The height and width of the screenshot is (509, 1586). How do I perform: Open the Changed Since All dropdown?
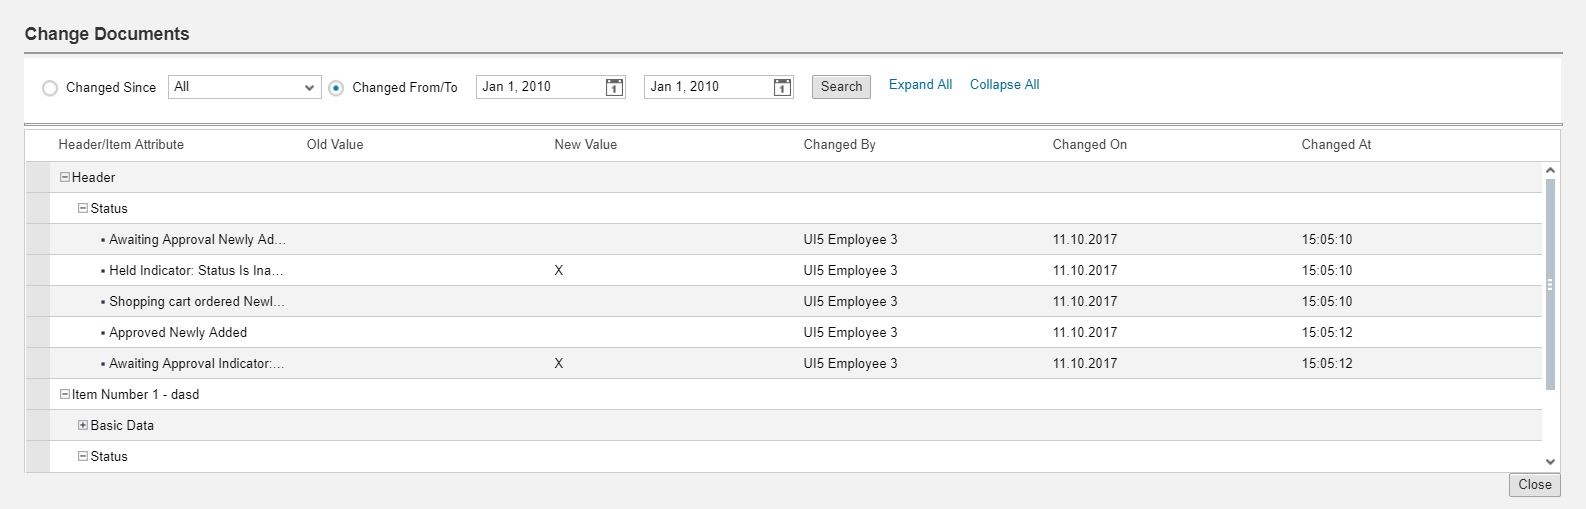pos(245,87)
